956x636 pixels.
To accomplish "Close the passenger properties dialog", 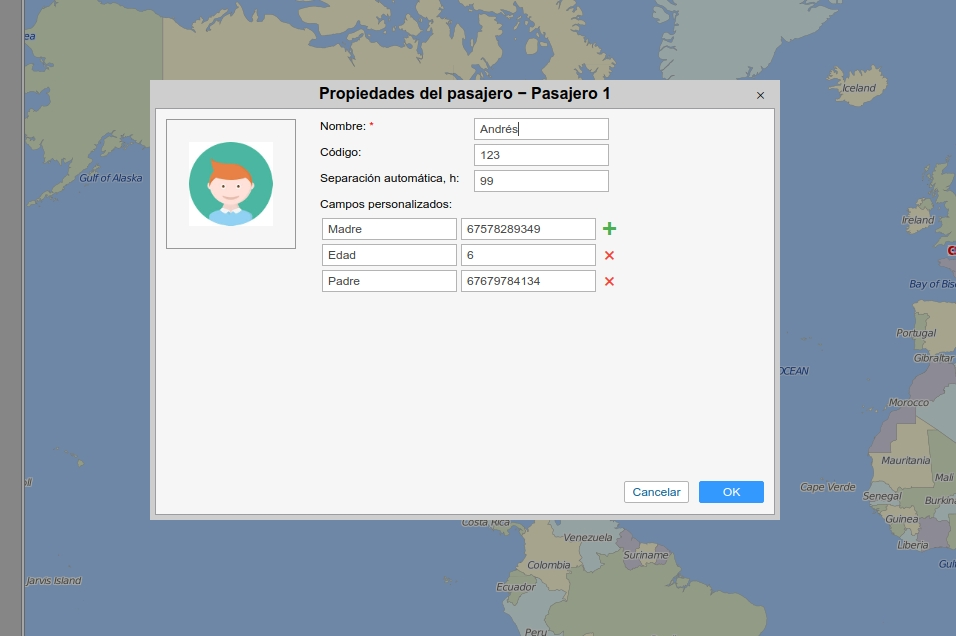I will coord(760,95).
